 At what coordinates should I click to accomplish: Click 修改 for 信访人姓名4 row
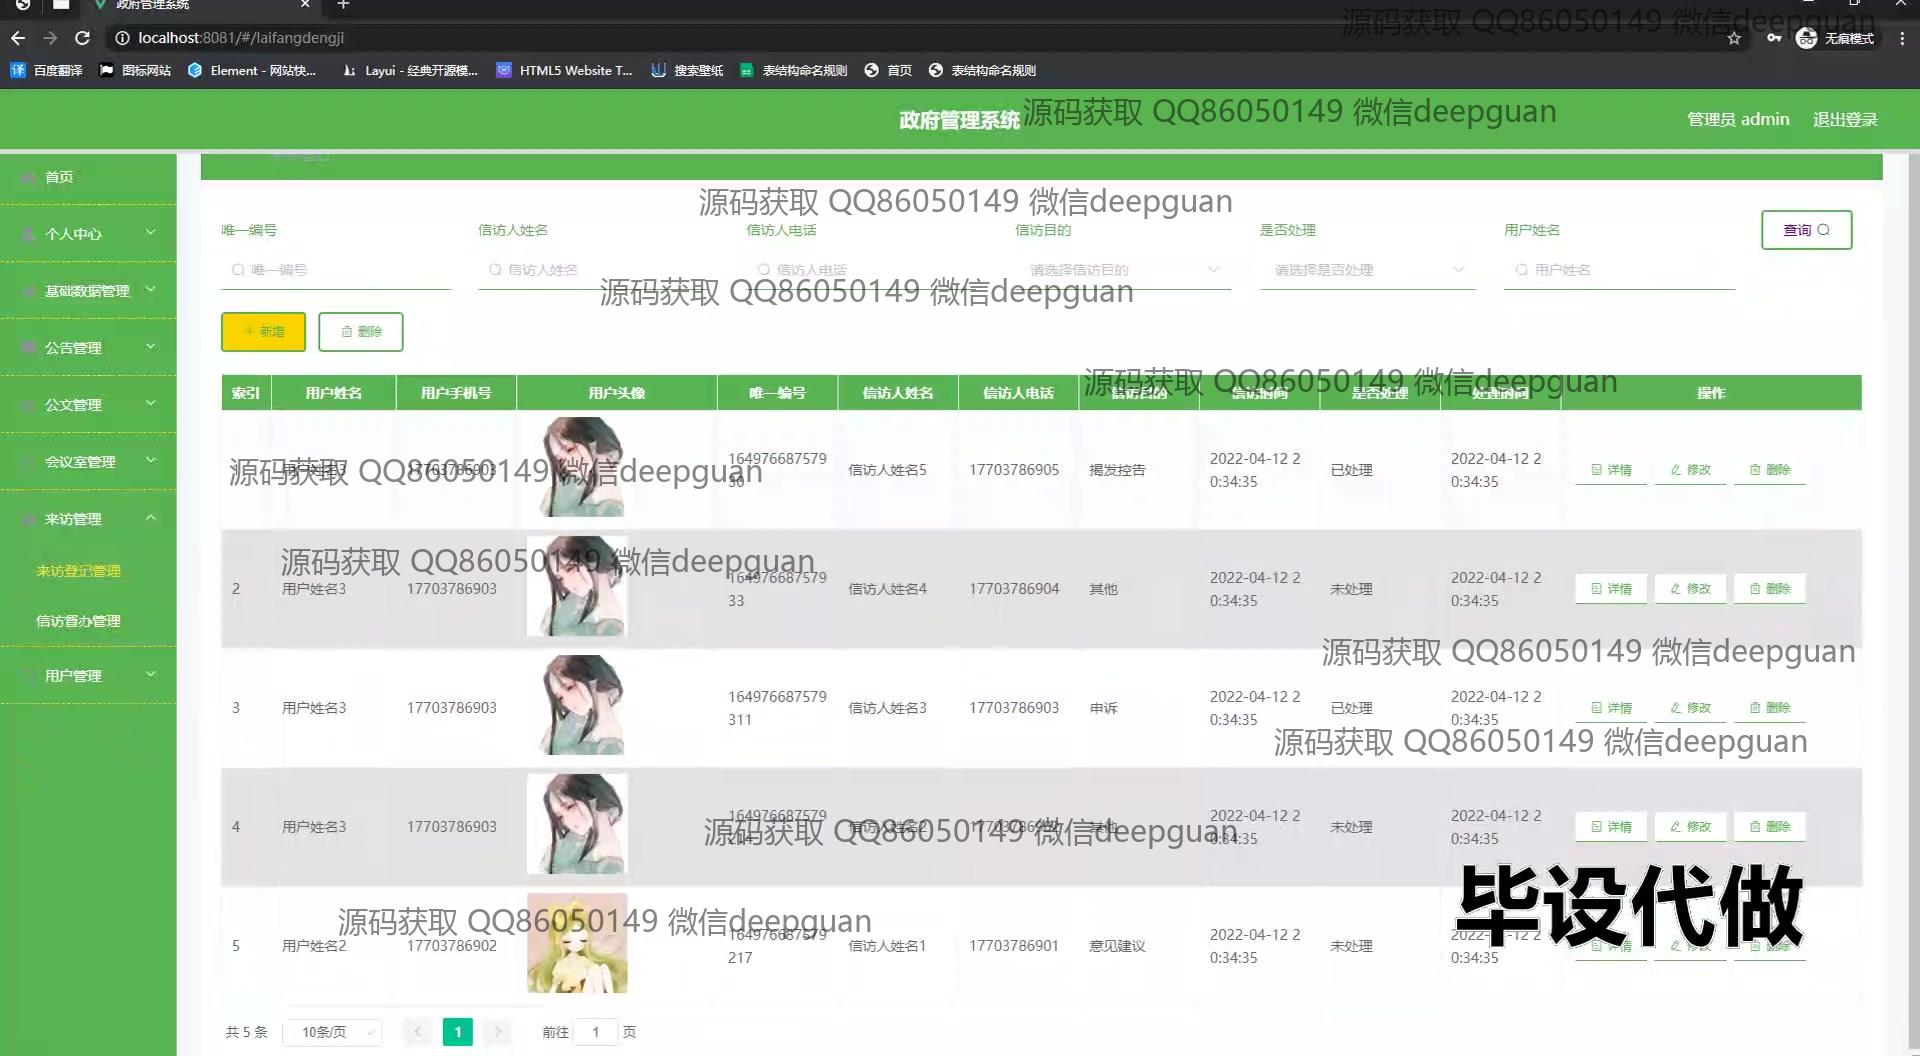coord(1690,589)
